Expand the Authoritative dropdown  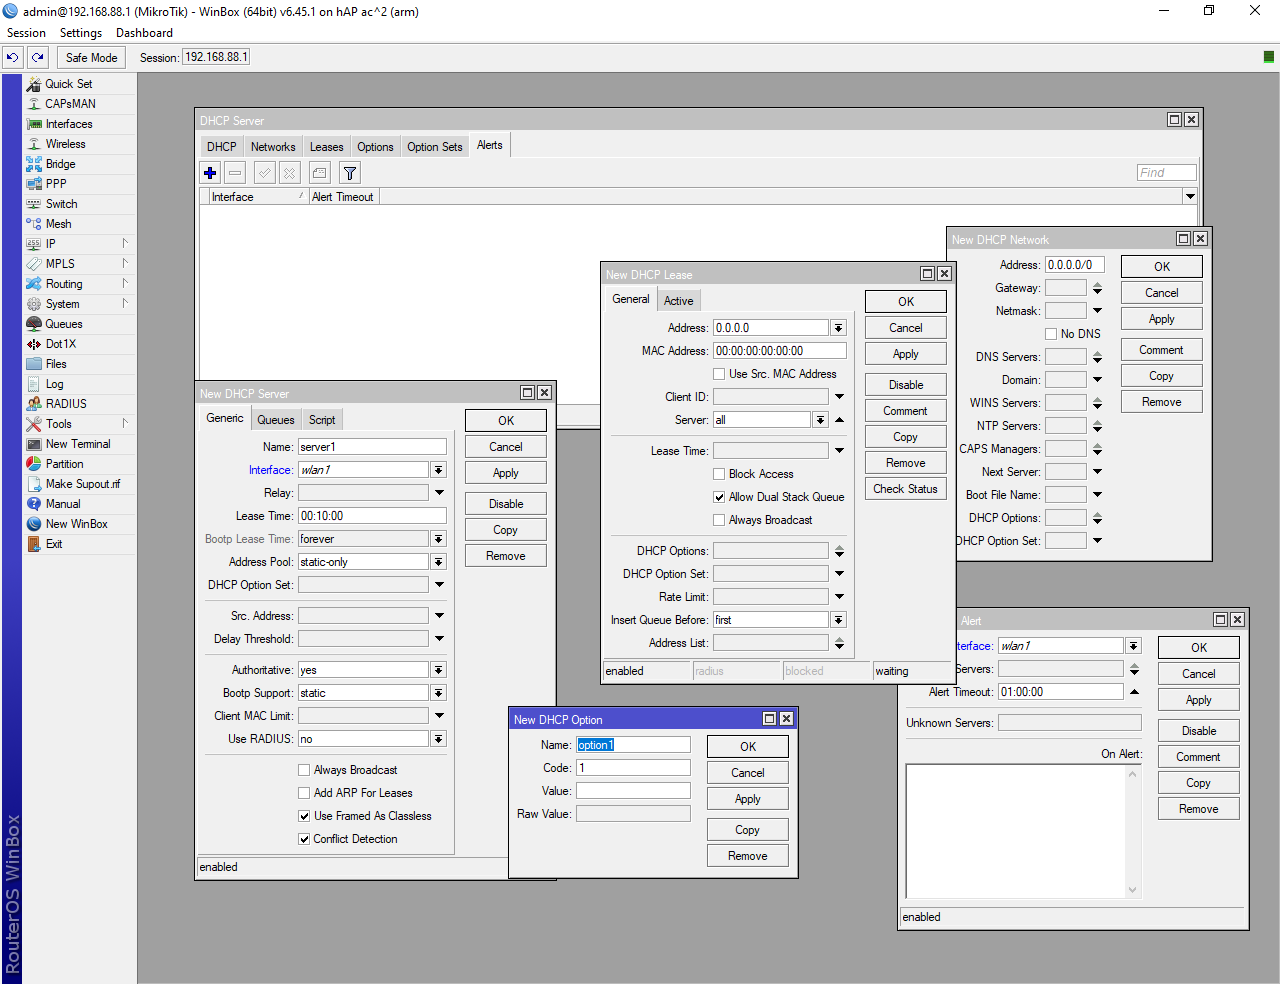click(438, 670)
